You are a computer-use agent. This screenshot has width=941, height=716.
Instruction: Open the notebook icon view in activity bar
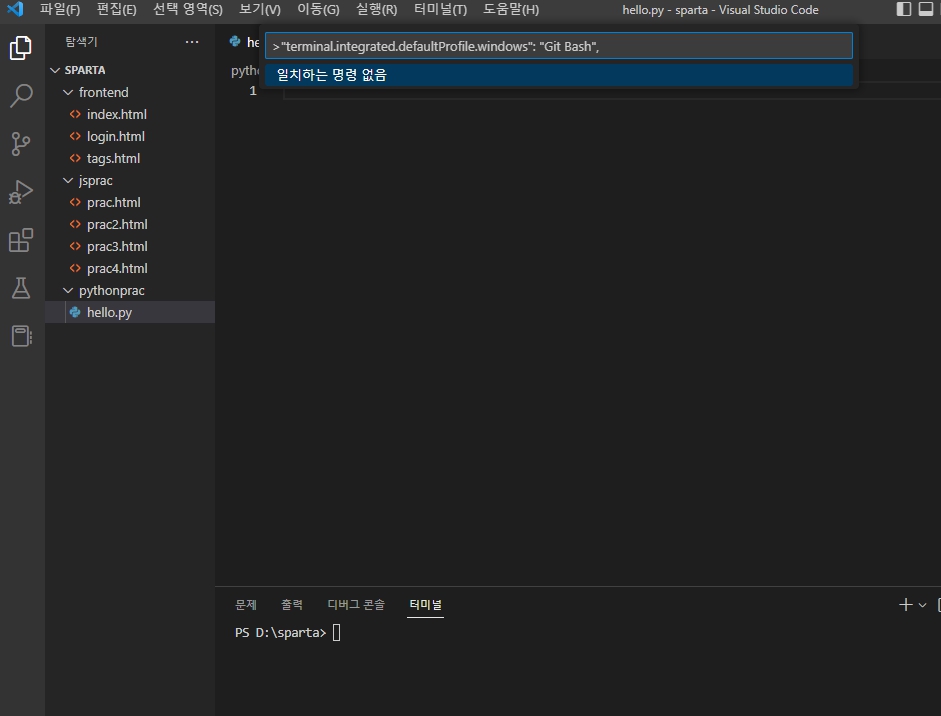[21, 336]
